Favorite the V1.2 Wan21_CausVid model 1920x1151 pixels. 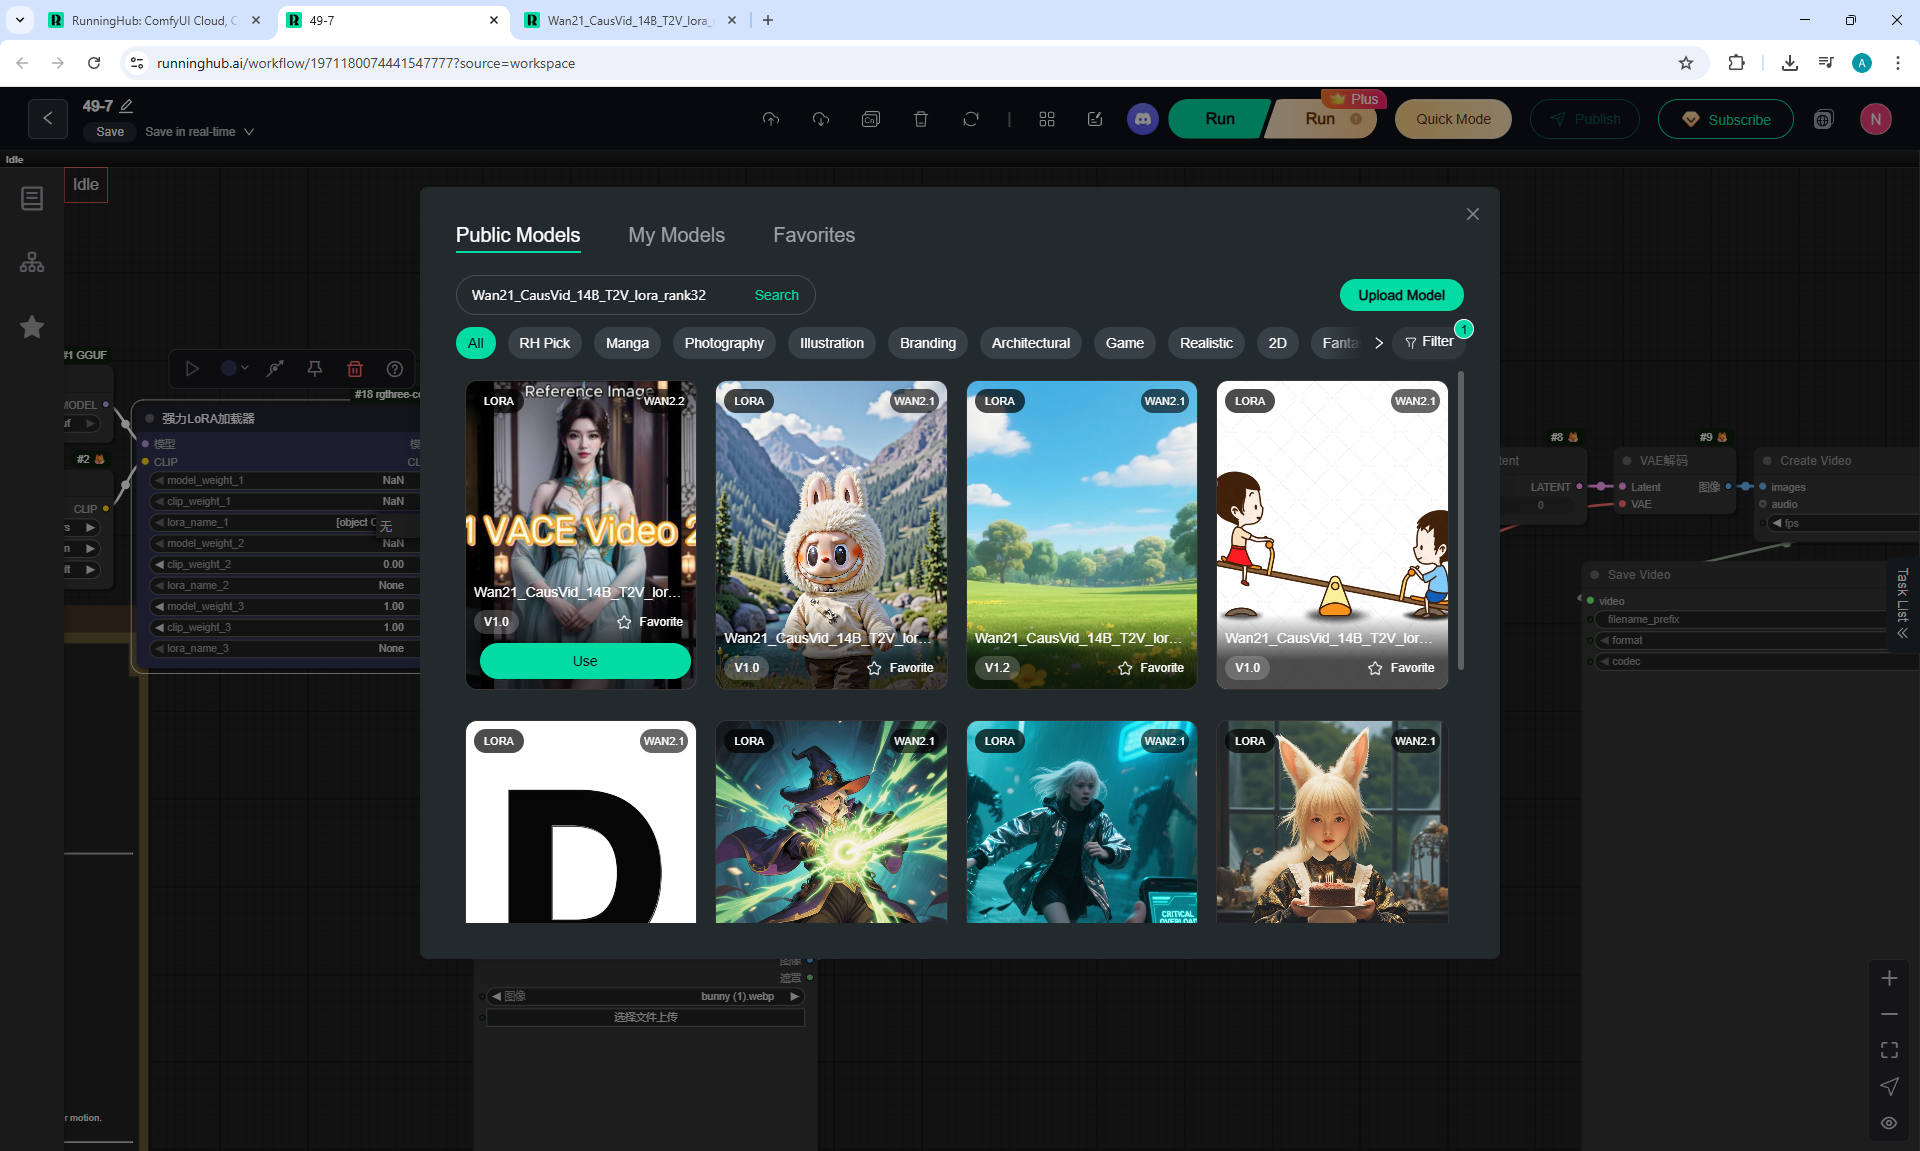[x=1150, y=668]
